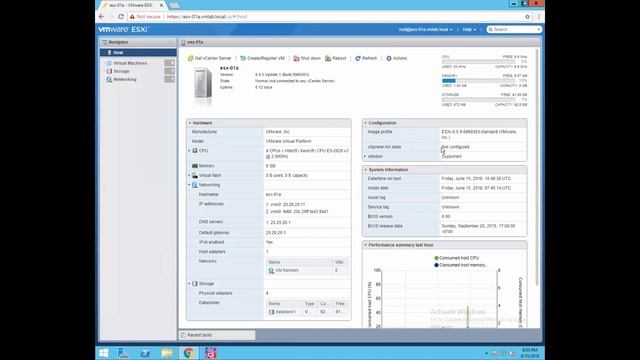The height and width of the screenshot is (360, 640).
Task: Collapse the Networking hardware section
Action: click(x=189, y=185)
